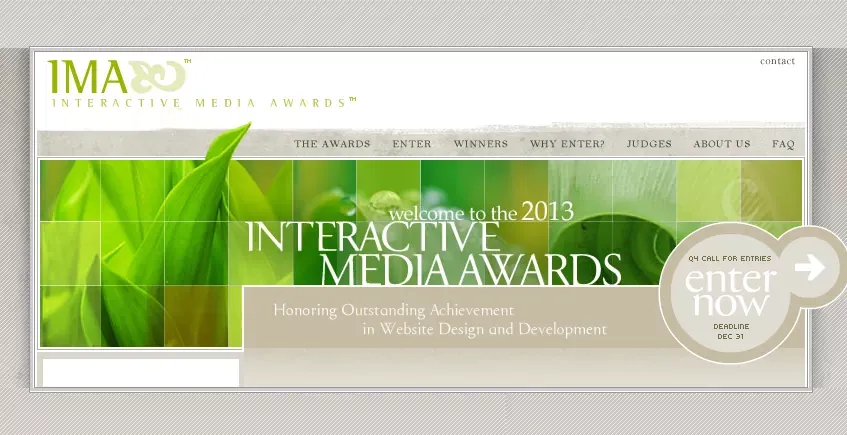This screenshot has height=435, width=847.
Task: Open the contact link
Action: tap(777, 61)
